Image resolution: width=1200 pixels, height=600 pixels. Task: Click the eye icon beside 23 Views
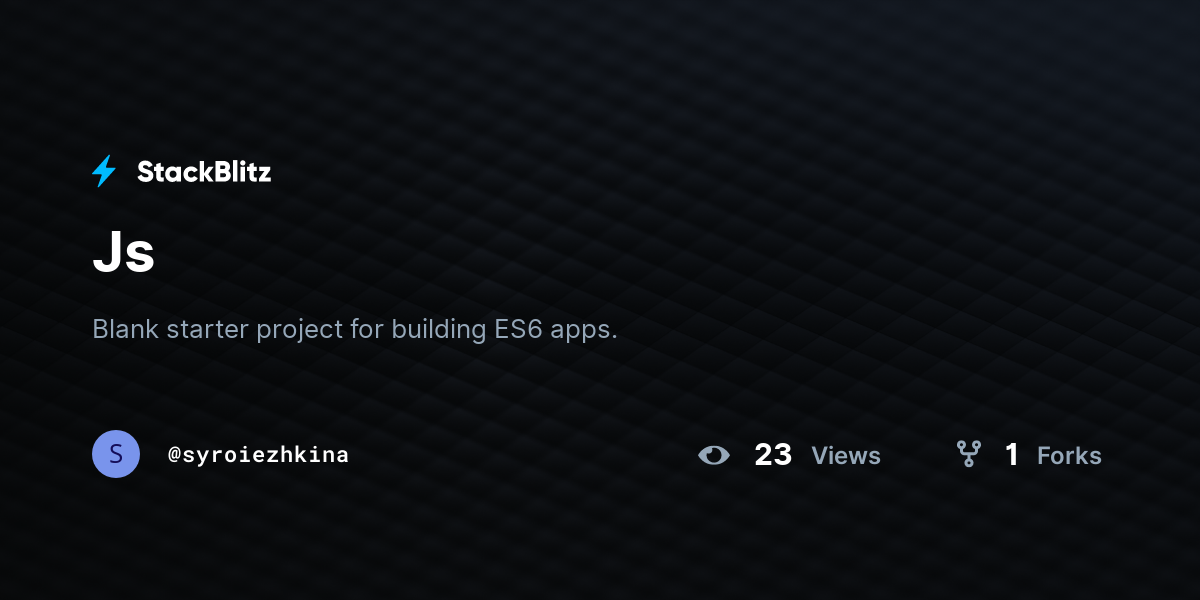(x=714, y=455)
